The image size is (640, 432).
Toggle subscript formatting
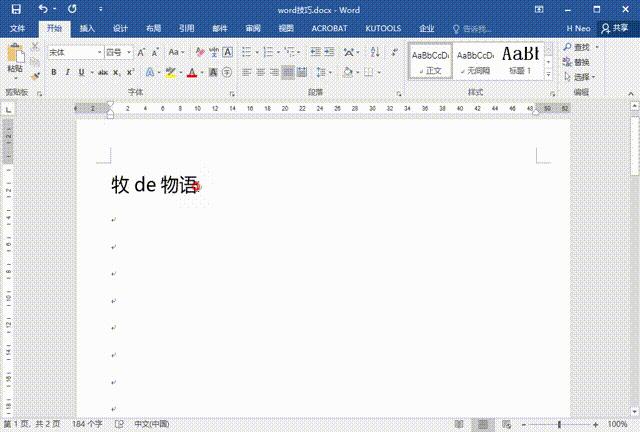117,72
